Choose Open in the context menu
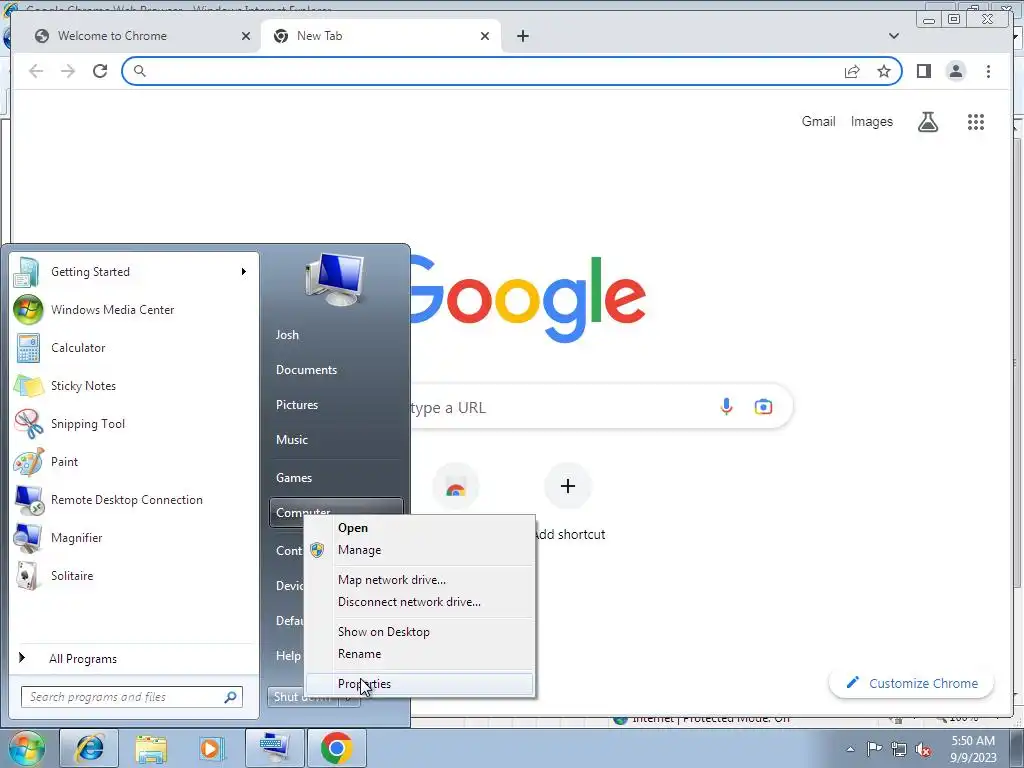The height and width of the screenshot is (768, 1024). click(420, 528)
